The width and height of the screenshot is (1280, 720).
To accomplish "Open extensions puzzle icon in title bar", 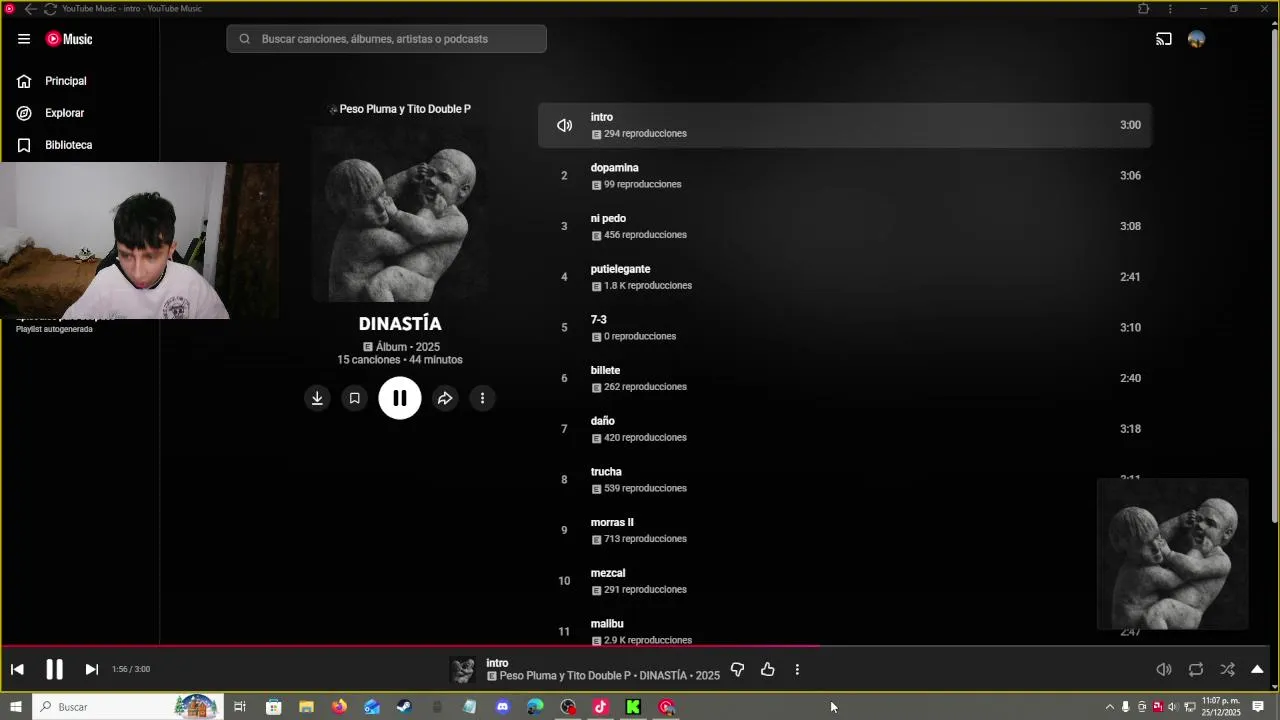I will (1143, 9).
